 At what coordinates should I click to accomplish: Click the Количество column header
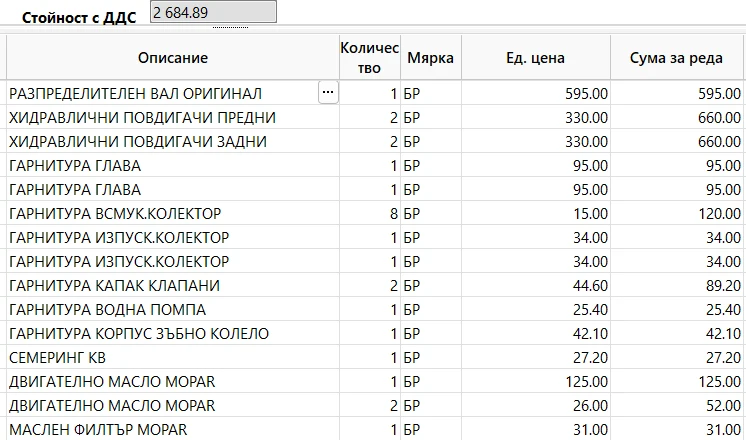(x=369, y=58)
